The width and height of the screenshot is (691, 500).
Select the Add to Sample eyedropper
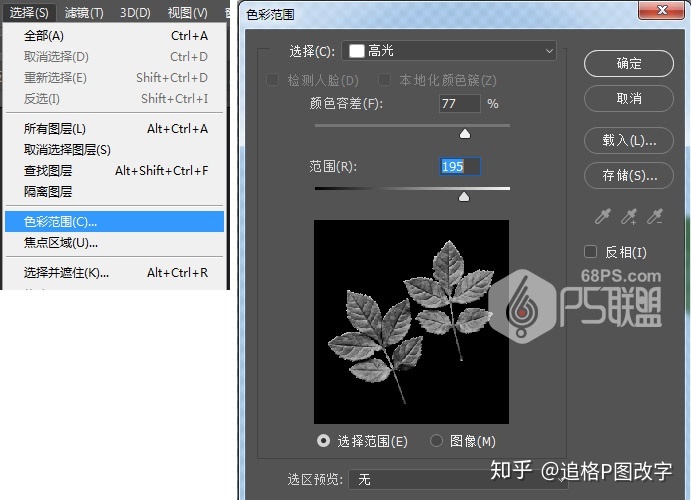pos(629,216)
